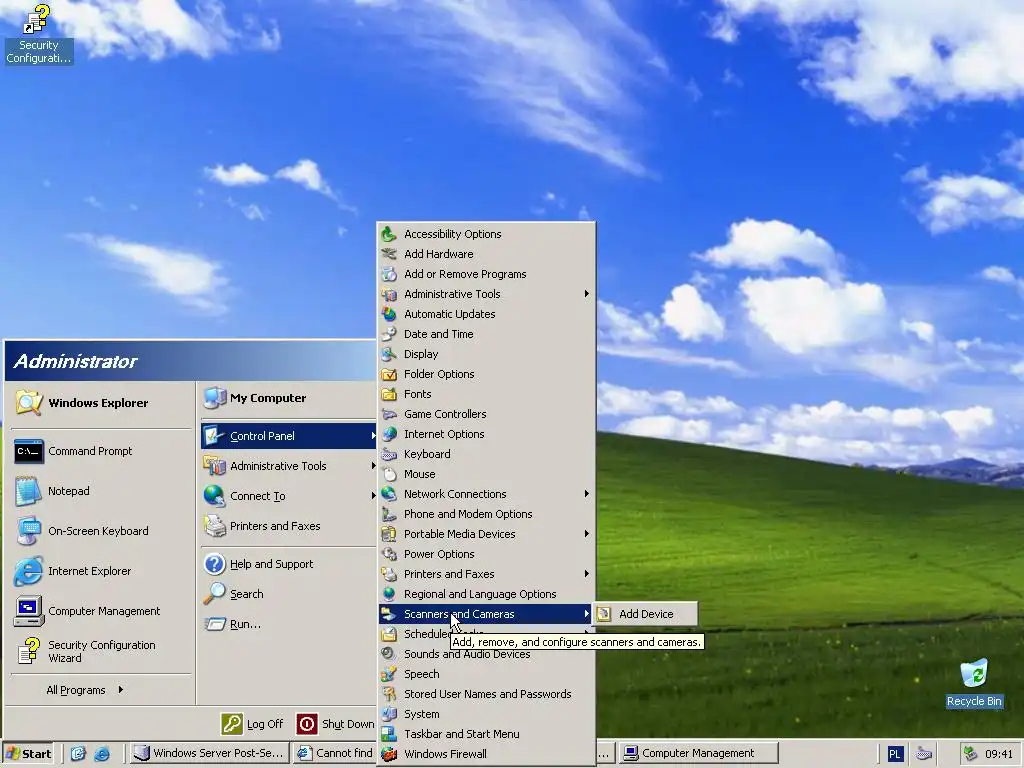The height and width of the screenshot is (768, 1024).
Task: Click the Display icon in Control Panel list
Action: [x=389, y=354]
